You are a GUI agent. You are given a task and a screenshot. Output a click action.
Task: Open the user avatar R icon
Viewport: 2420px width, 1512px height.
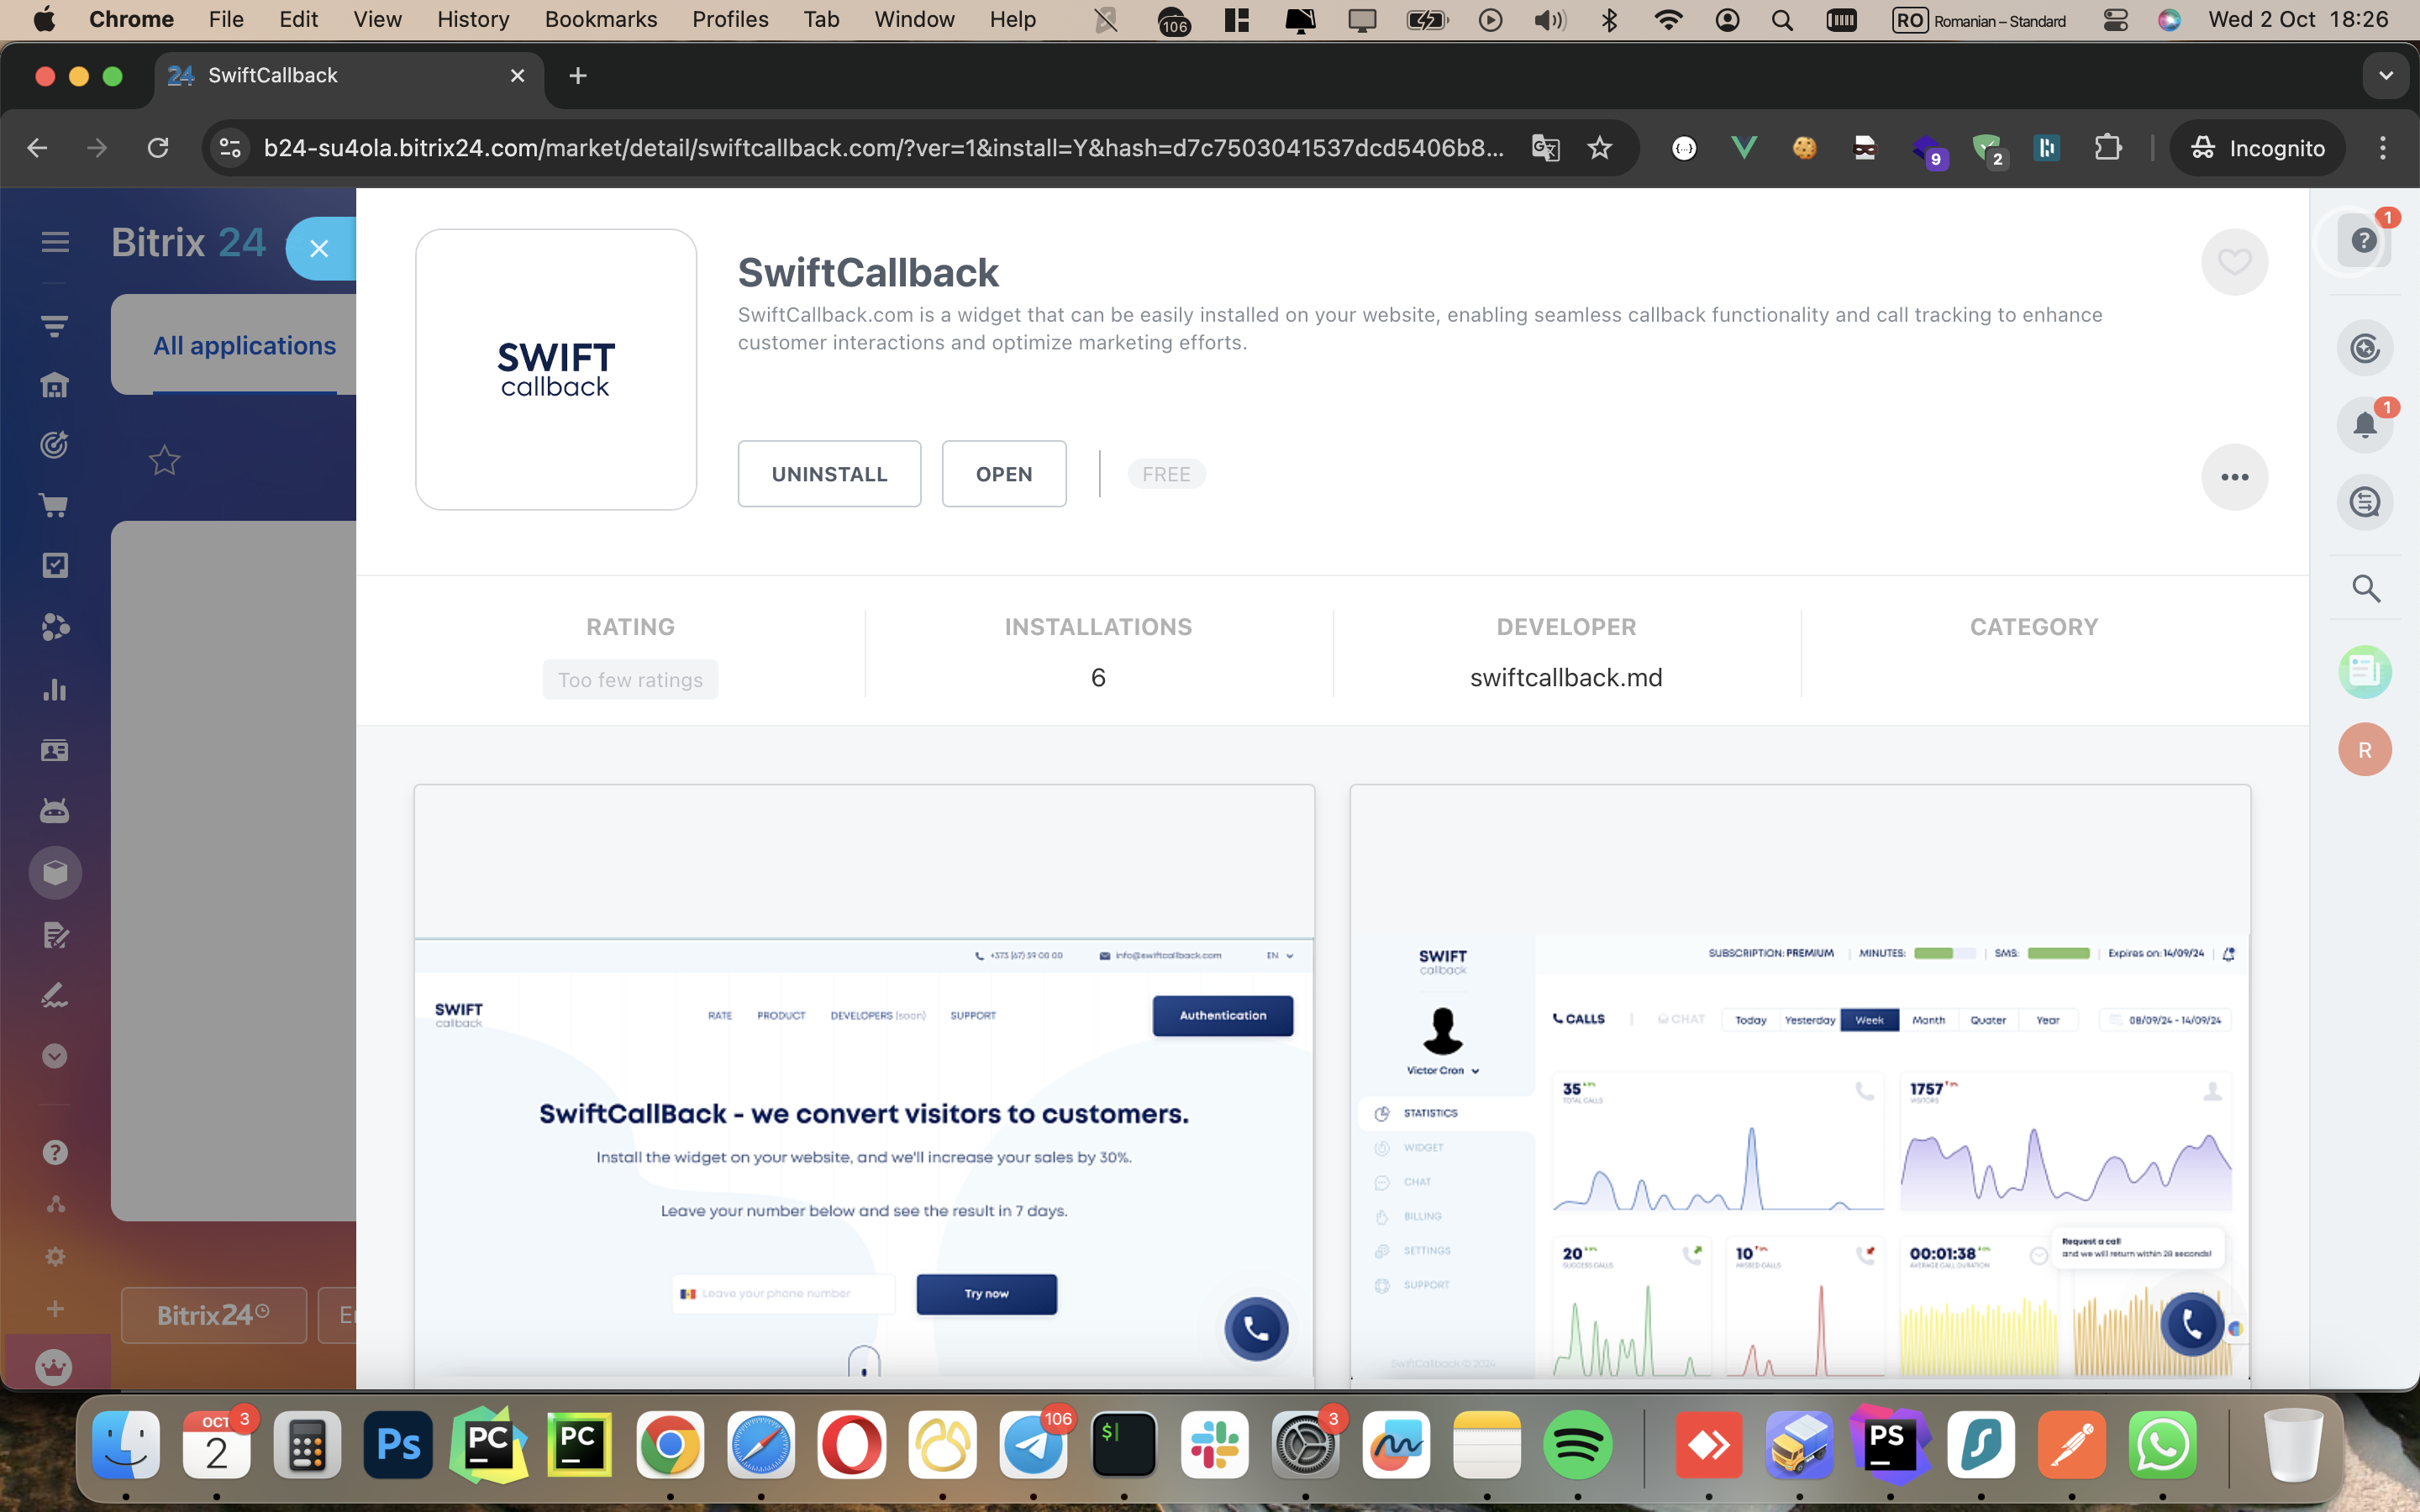pos(2364,750)
